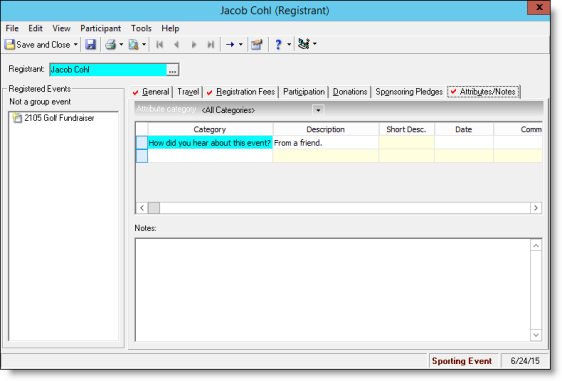562x381 pixels.
Task: Click grid horizontal scrollbar left arrow
Action: tap(142, 208)
